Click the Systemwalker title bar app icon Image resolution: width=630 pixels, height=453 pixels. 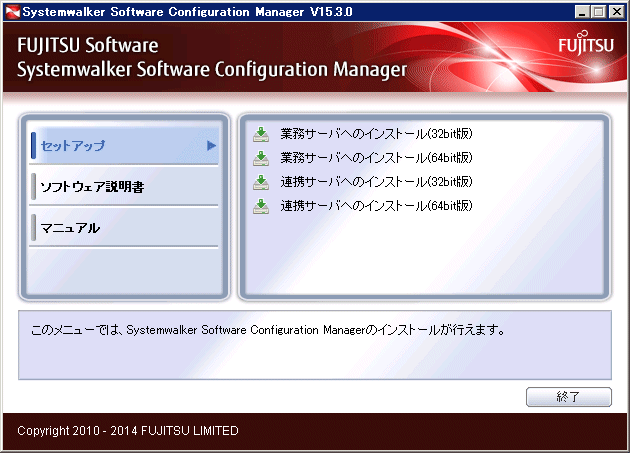[x=12, y=12]
